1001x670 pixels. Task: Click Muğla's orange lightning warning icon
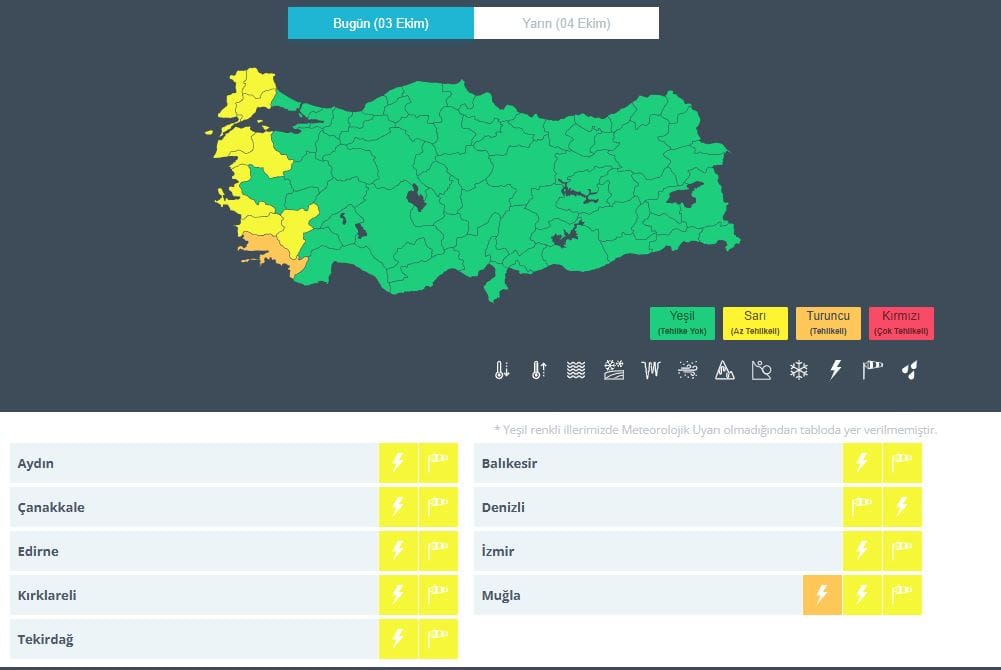point(822,595)
